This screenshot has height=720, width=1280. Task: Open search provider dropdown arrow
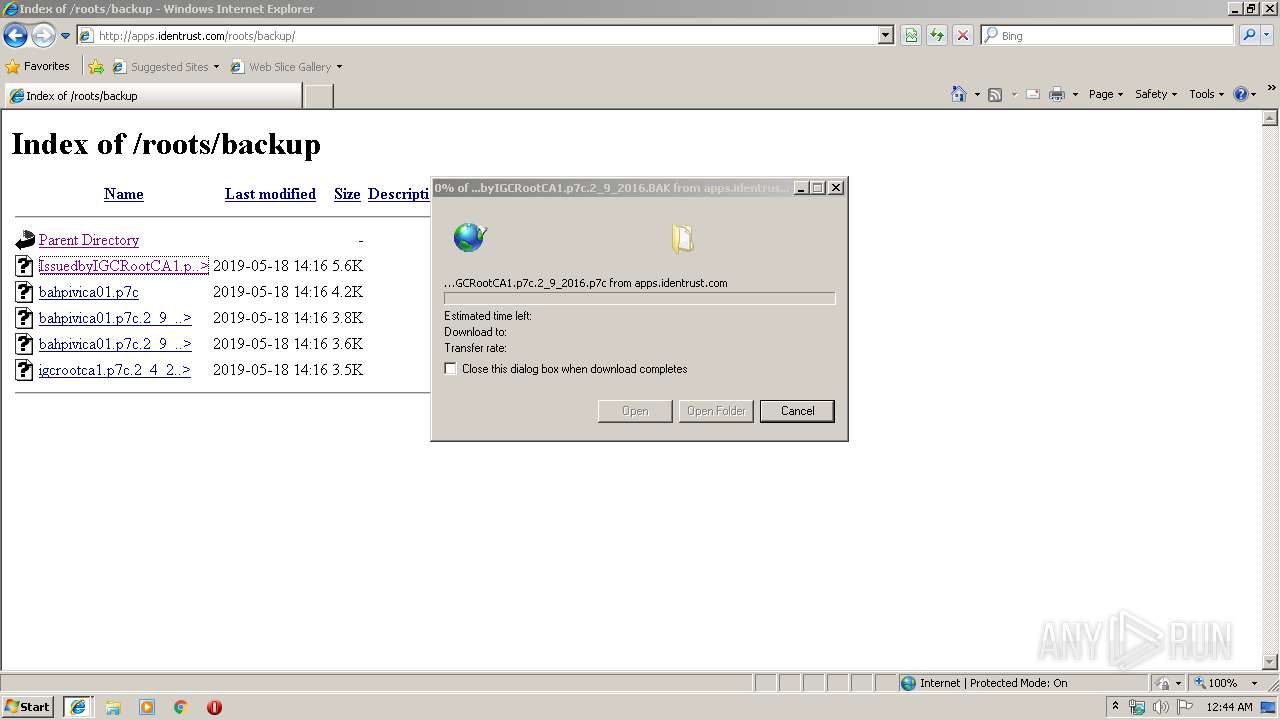(1267, 36)
